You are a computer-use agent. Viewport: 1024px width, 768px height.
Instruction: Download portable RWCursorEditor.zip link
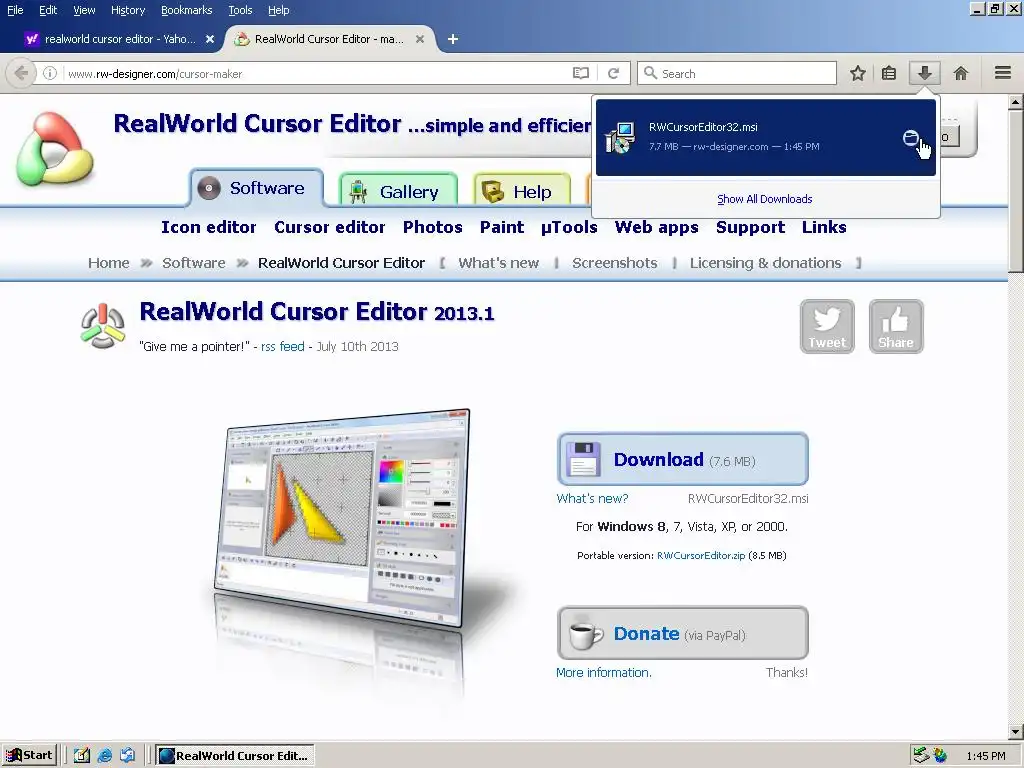pos(701,556)
